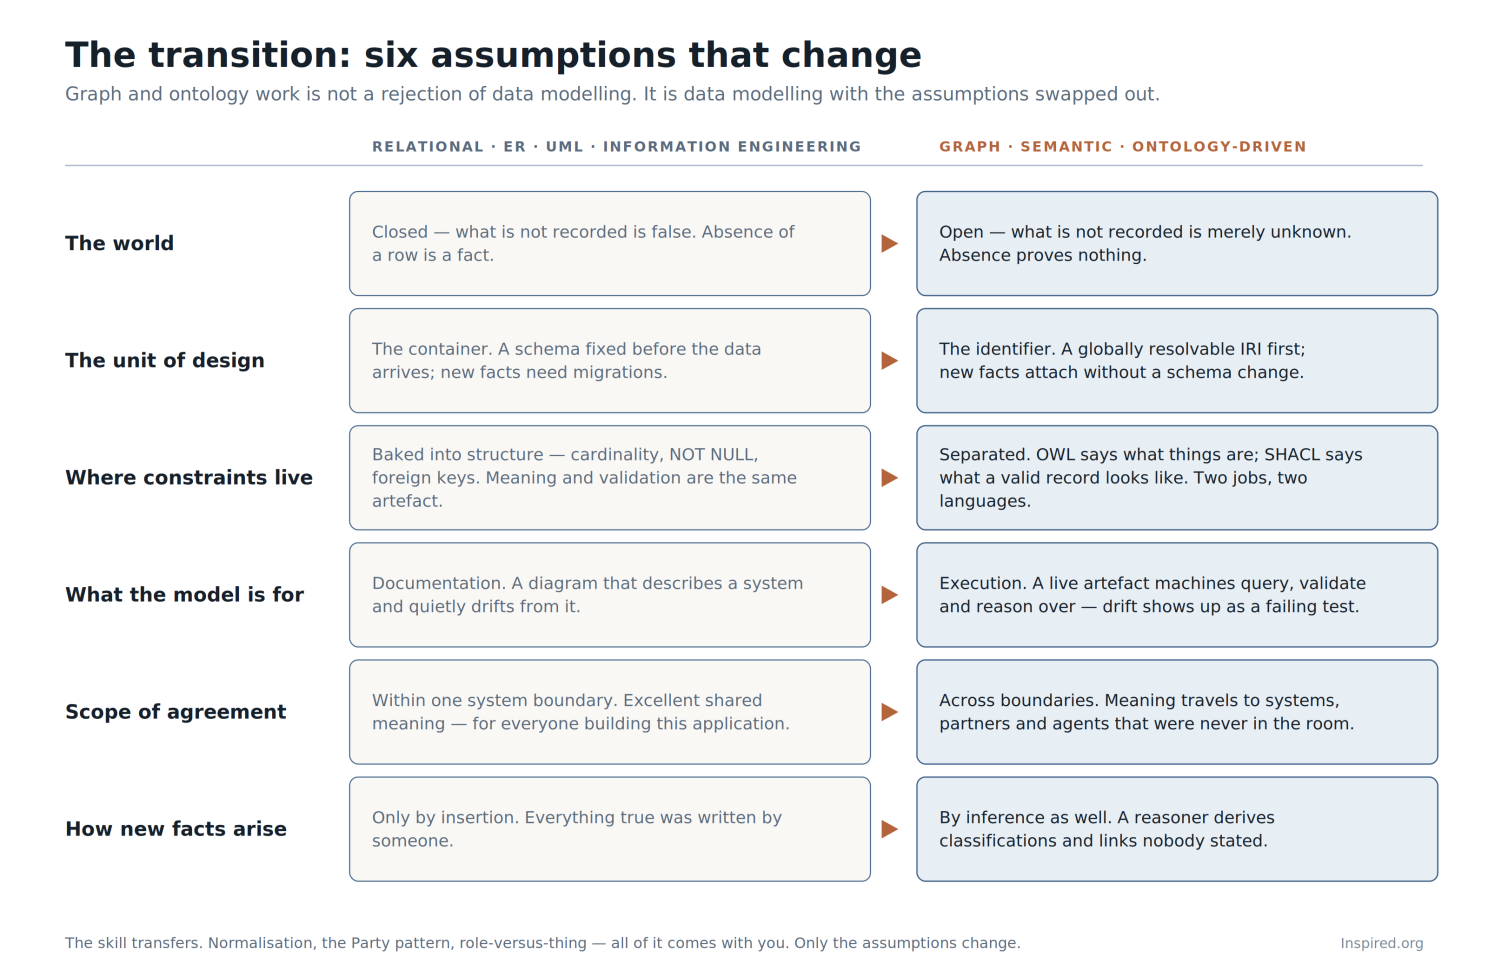Screen dimensions: 1488x976
Task: Select the OWL and SHACL separated box
Action: click(x=1177, y=478)
